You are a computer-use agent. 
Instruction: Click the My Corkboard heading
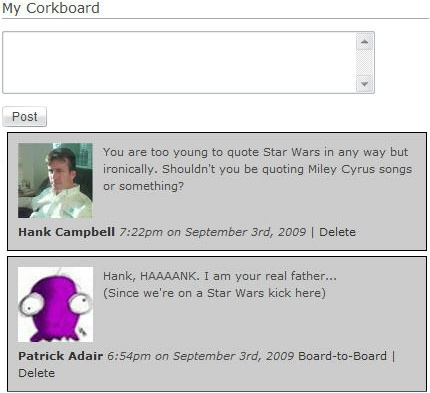point(51,8)
